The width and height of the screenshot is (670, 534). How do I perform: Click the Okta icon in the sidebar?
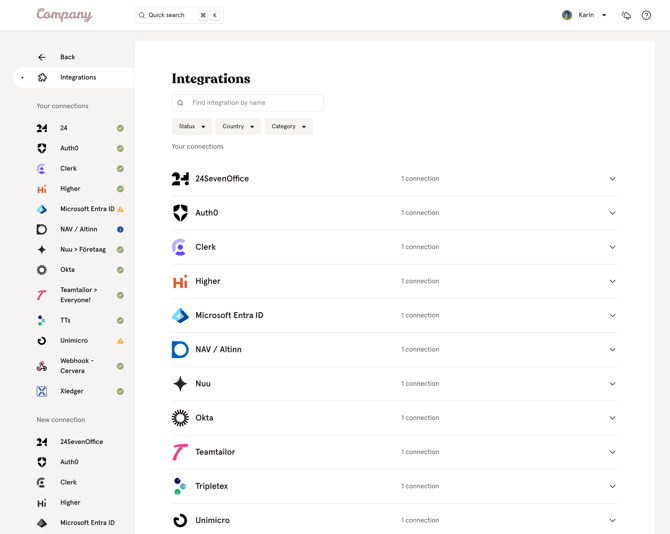[41, 270]
